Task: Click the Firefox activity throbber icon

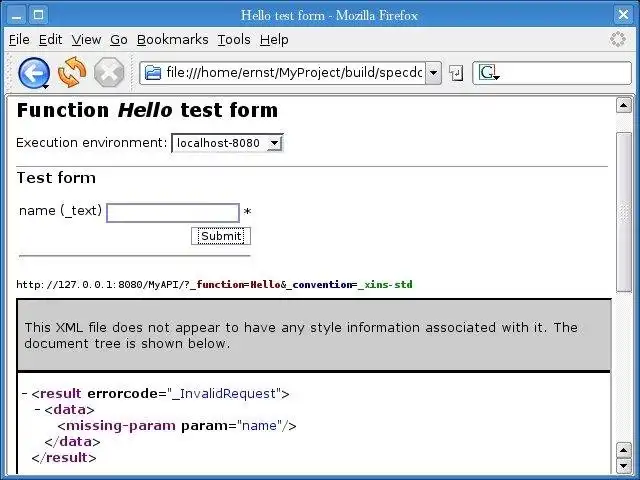Action: 618,40
